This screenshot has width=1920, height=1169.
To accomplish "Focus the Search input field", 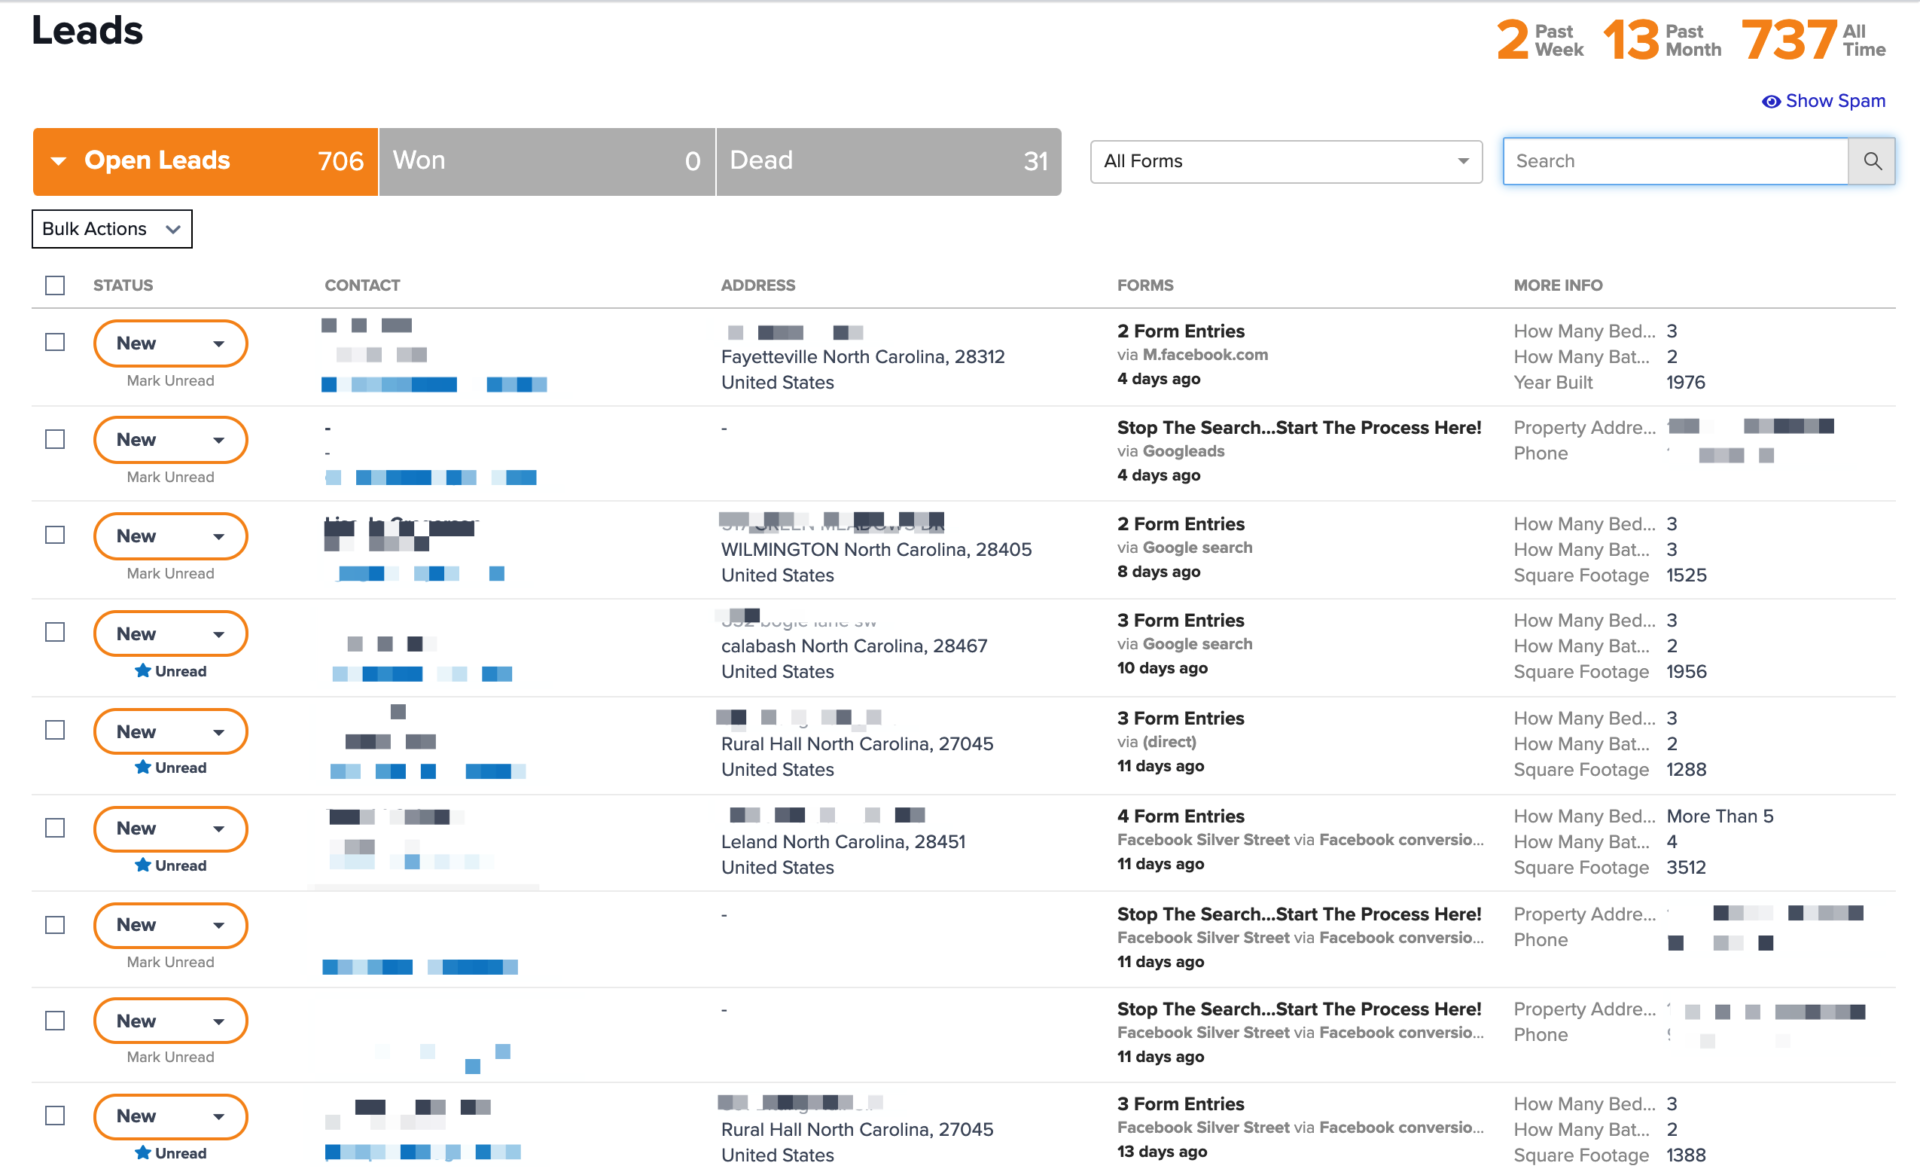I will pos(1675,161).
